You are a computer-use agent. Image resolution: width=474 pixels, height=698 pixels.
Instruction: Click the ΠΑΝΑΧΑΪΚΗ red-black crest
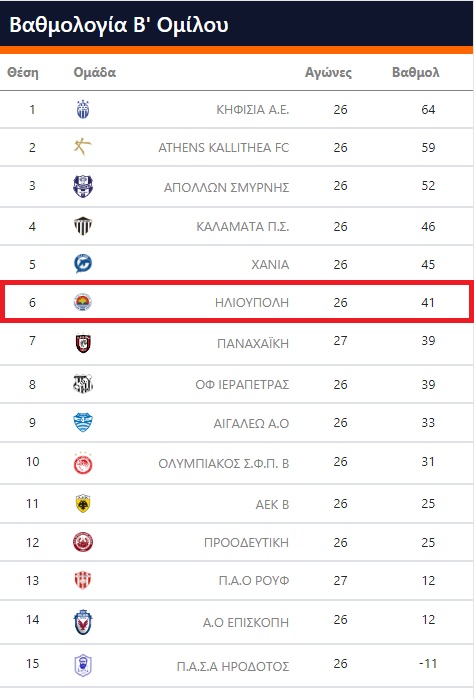tap(83, 343)
